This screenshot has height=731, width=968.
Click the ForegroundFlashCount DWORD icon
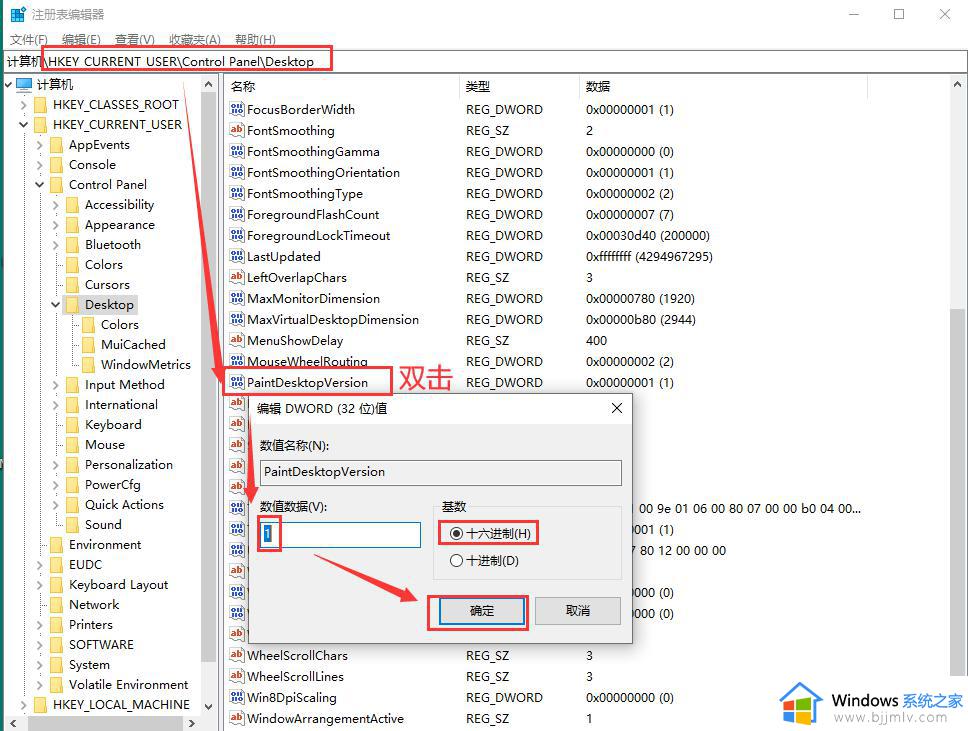coord(236,214)
